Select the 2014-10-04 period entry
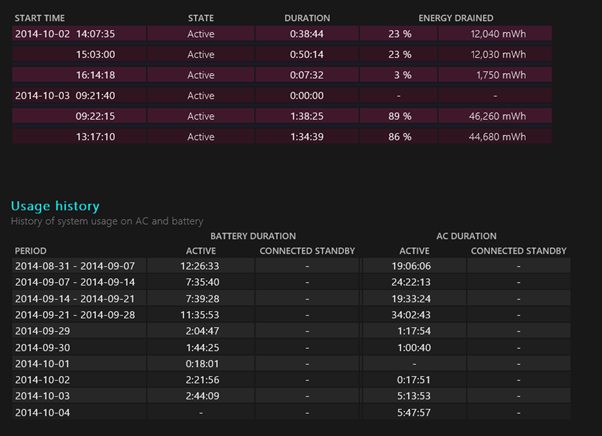This screenshot has width=602, height=436. pos(42,411)
